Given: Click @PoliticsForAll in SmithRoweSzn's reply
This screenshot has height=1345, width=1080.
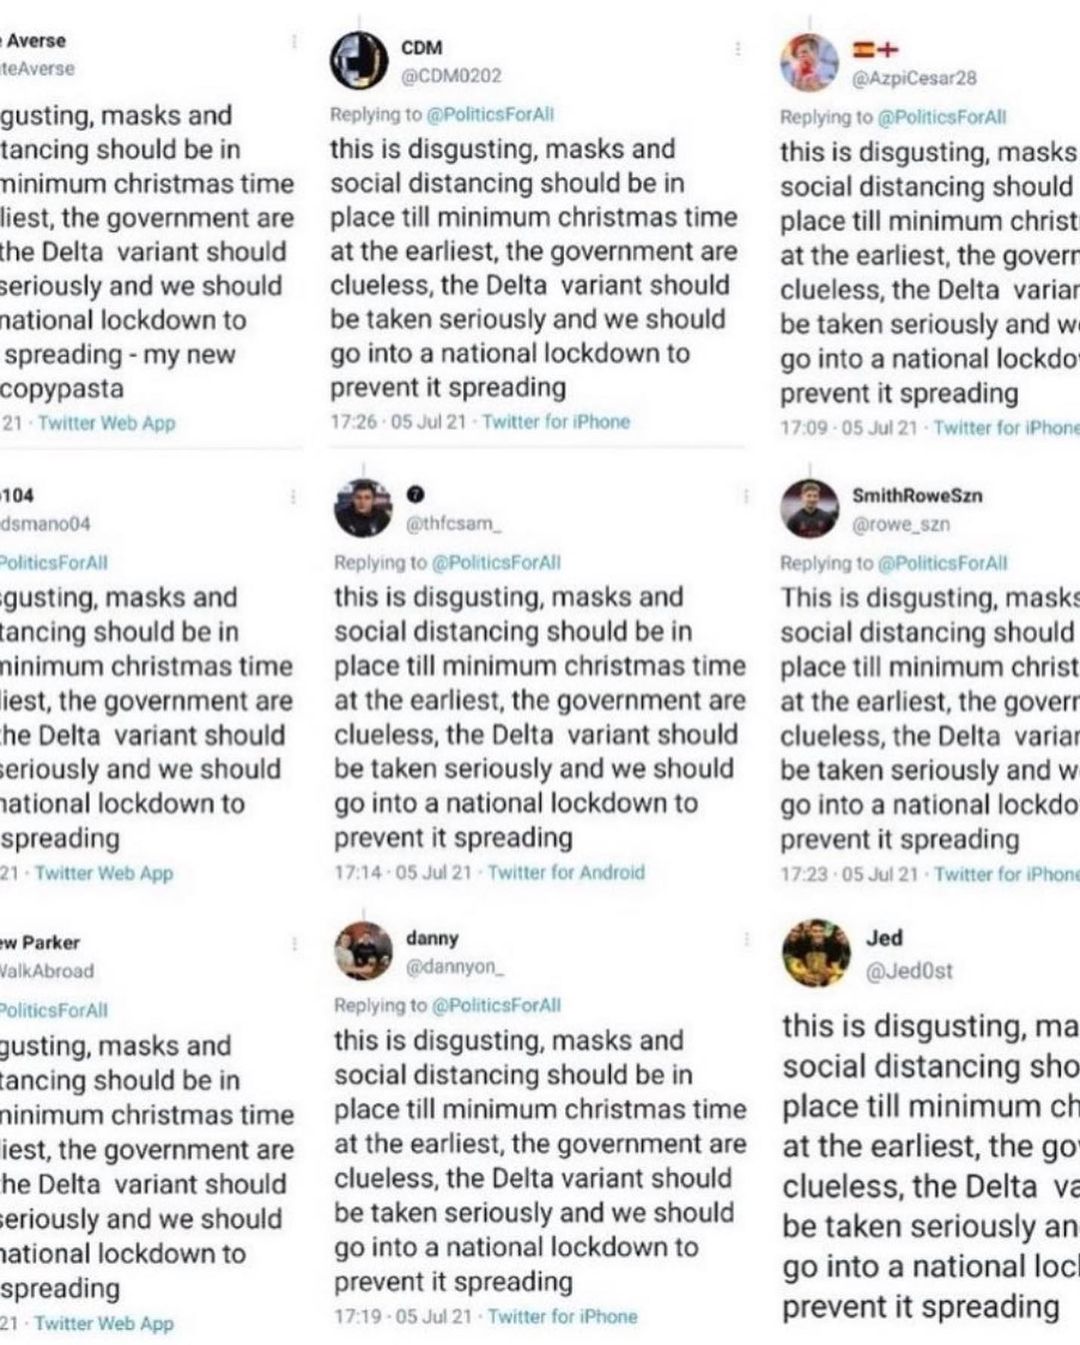Looking at the screenshot, I should pos(942,563).
